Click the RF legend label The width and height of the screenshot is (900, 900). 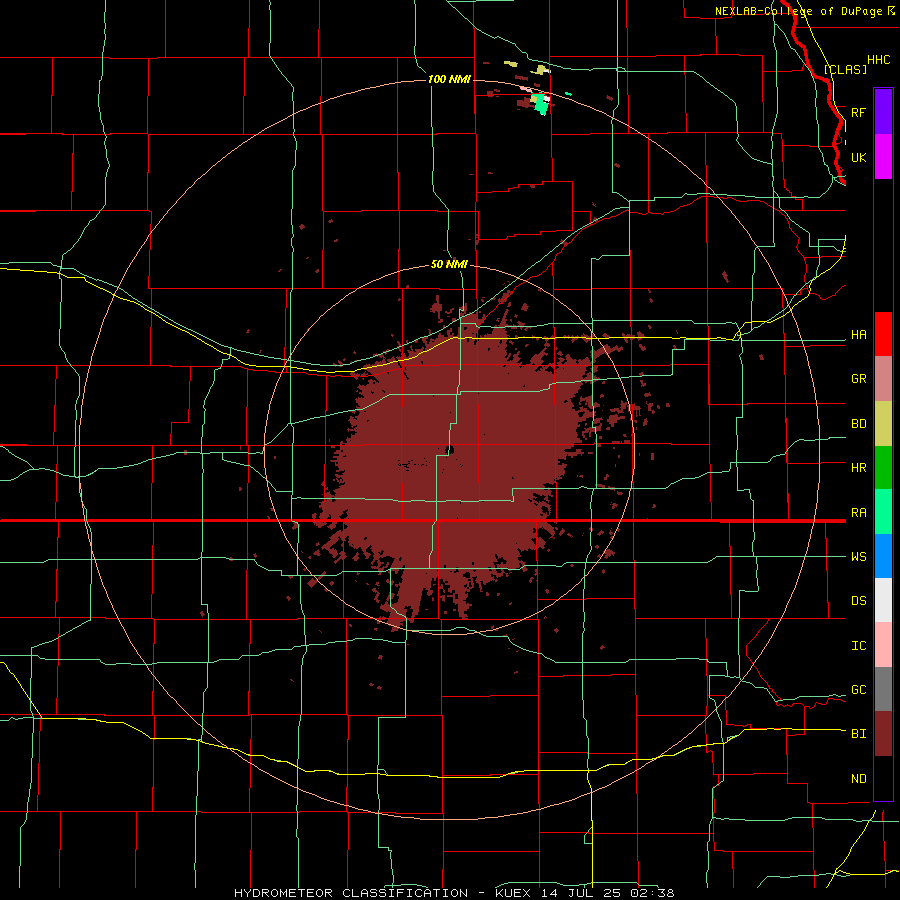pyautogui.click(x=858, y=112)
